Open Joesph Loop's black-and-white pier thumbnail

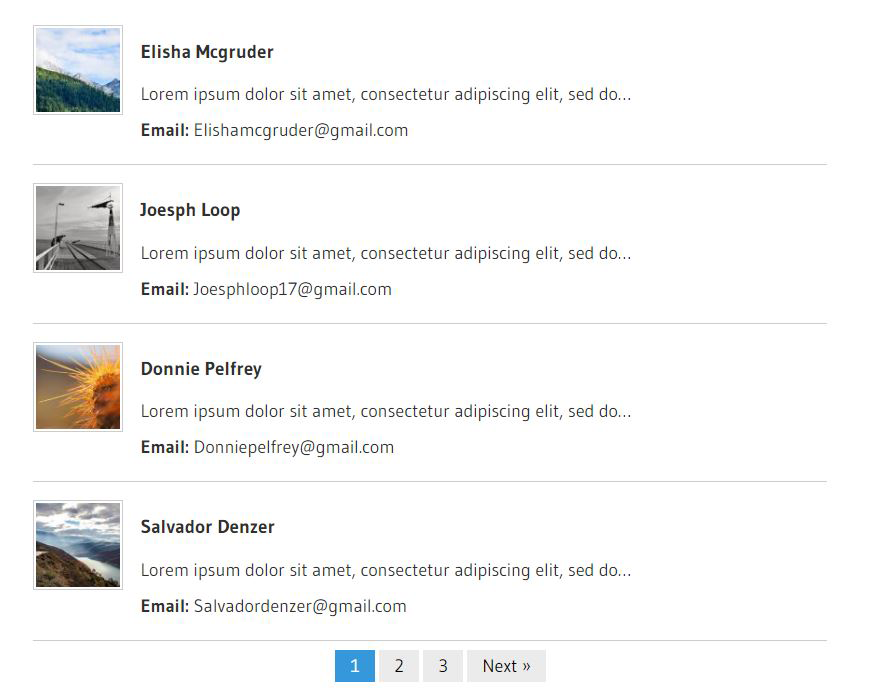pos(78,228)
